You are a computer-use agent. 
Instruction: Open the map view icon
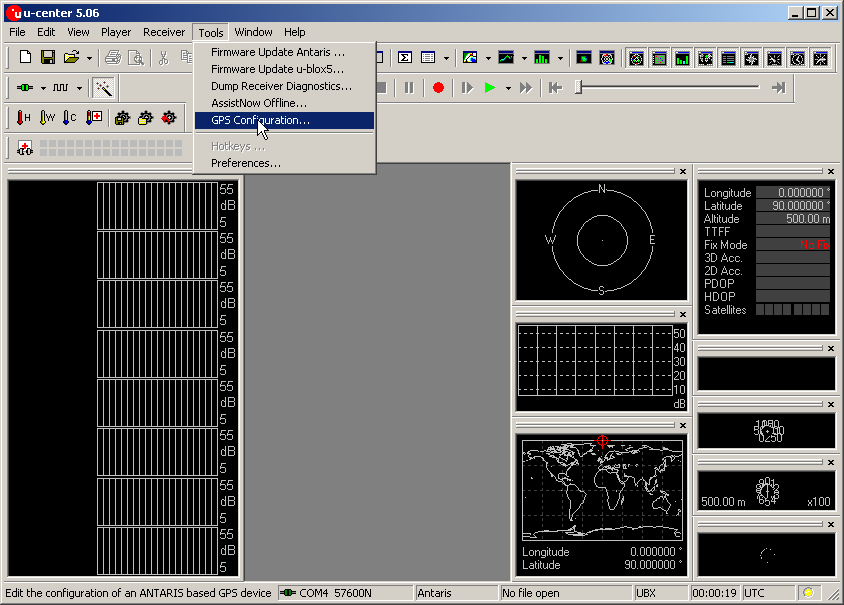[470, 57]
